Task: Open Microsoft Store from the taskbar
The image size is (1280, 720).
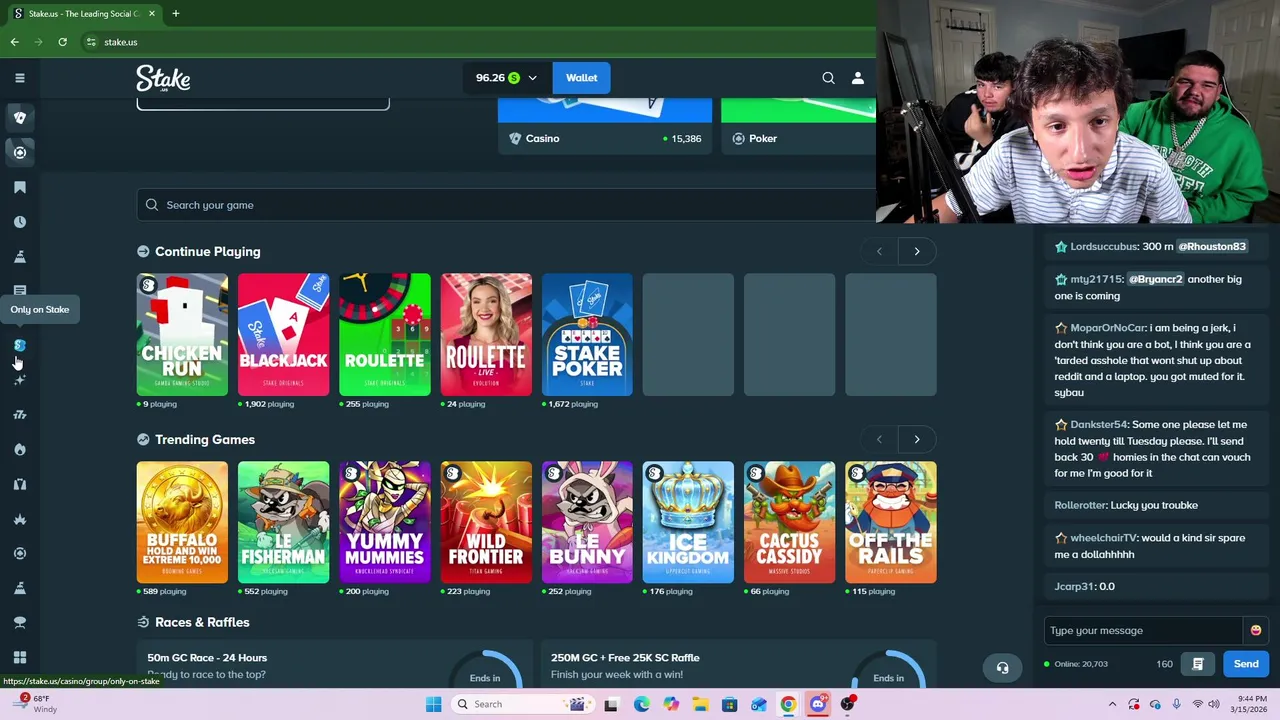Action: 729,704
